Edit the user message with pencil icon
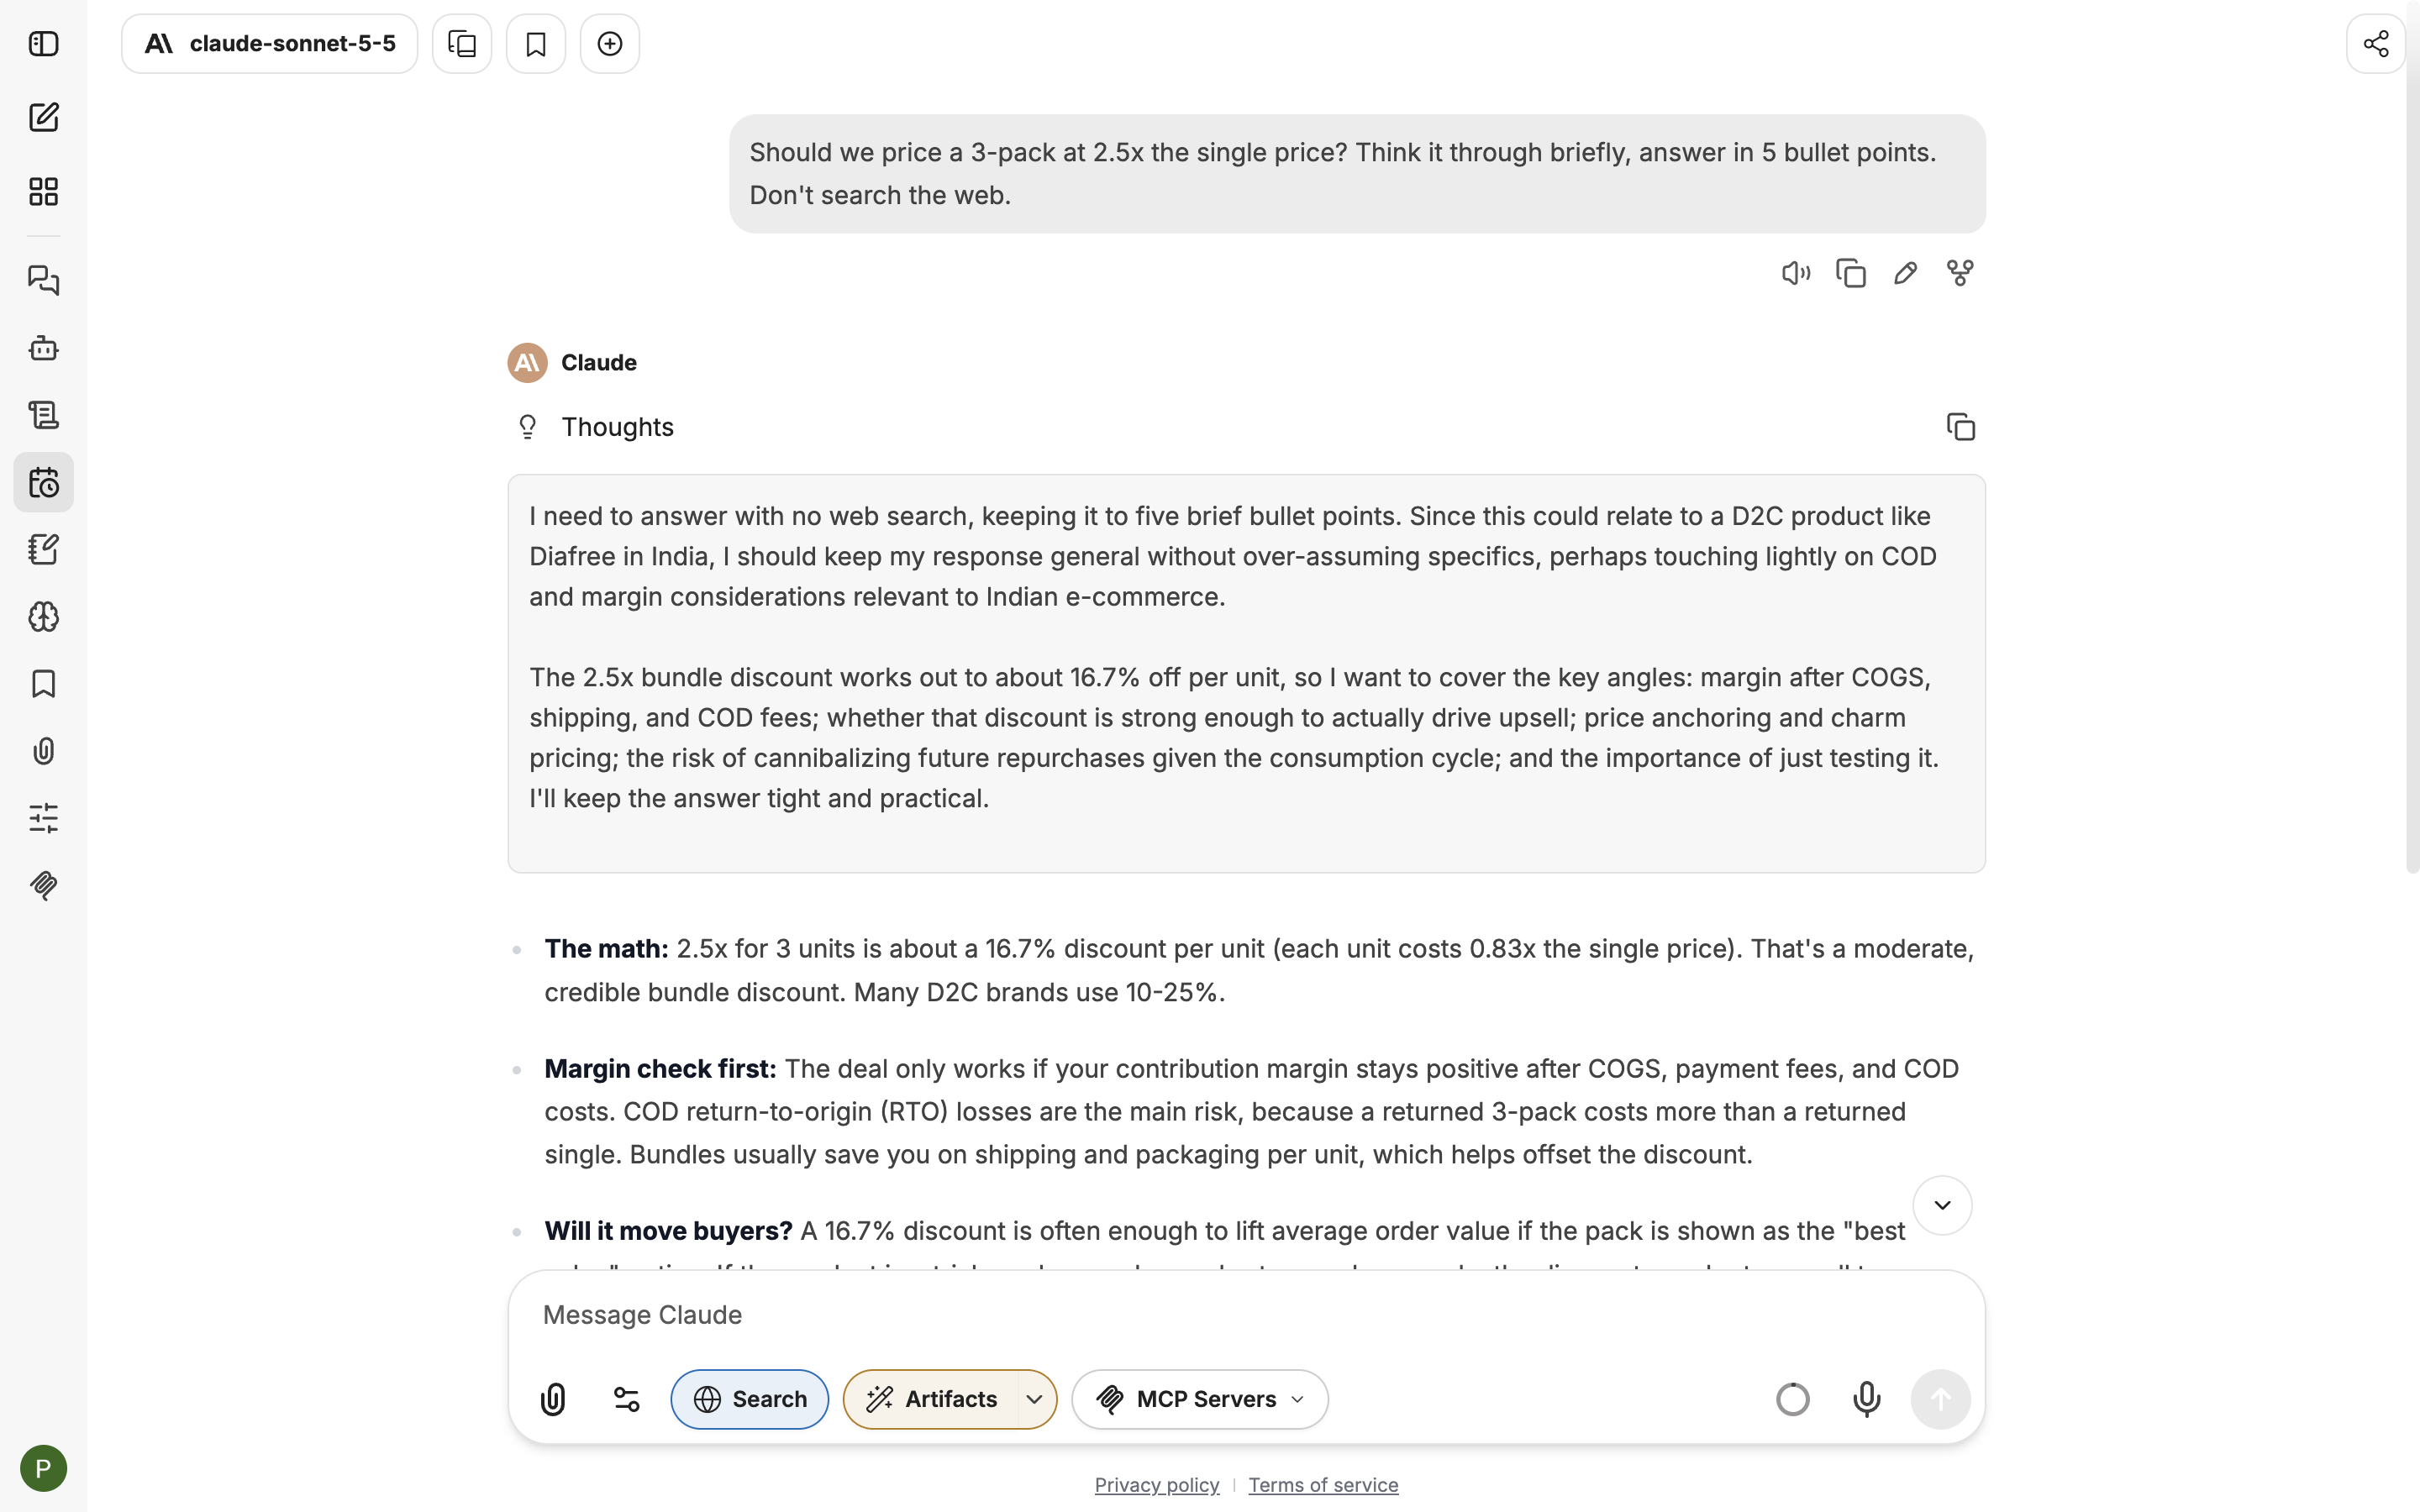 click(1905, 273)
